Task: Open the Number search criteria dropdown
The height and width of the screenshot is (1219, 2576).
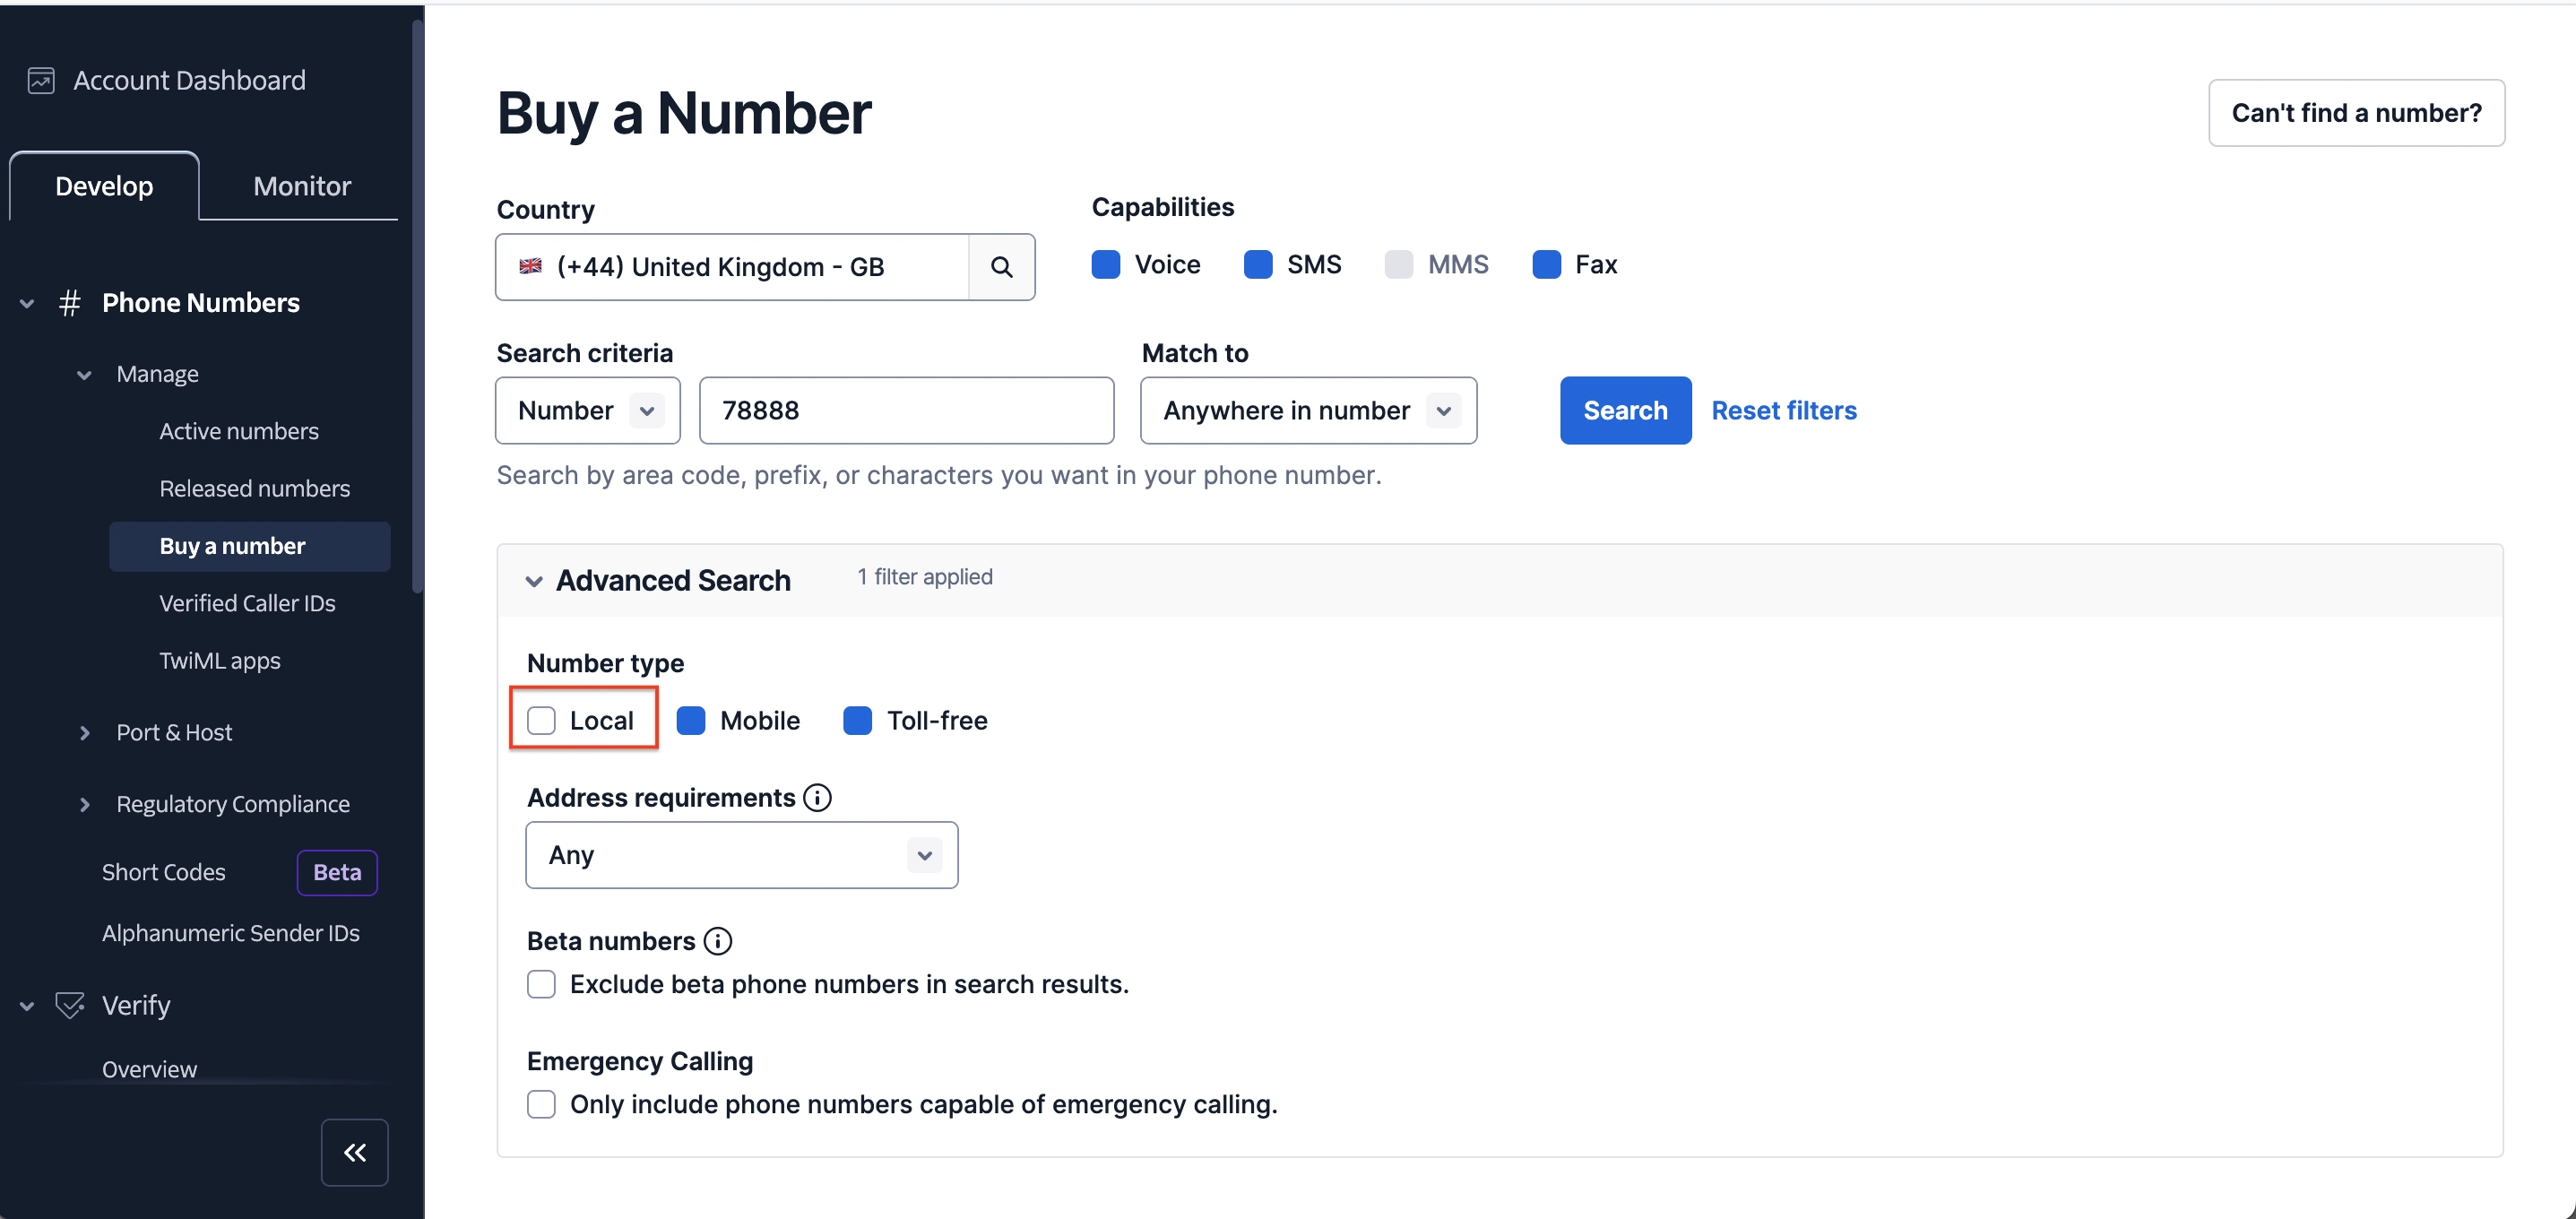Action: click(x=587, y=411)
